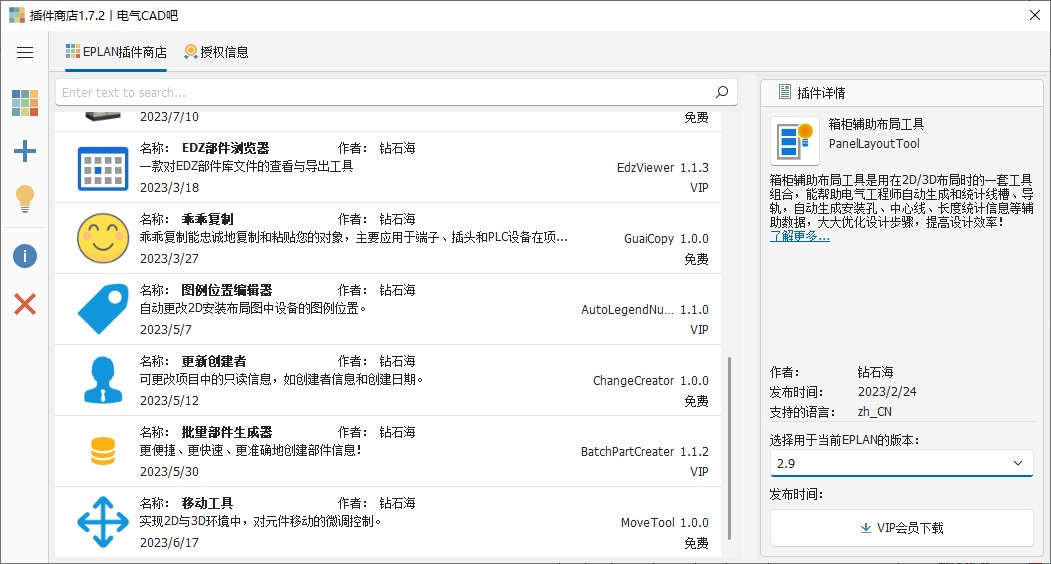Click AutoLegendNu... 1.1.0 text
The height and width of the screenshot is (564, 1051).
(x=644, y=310)
